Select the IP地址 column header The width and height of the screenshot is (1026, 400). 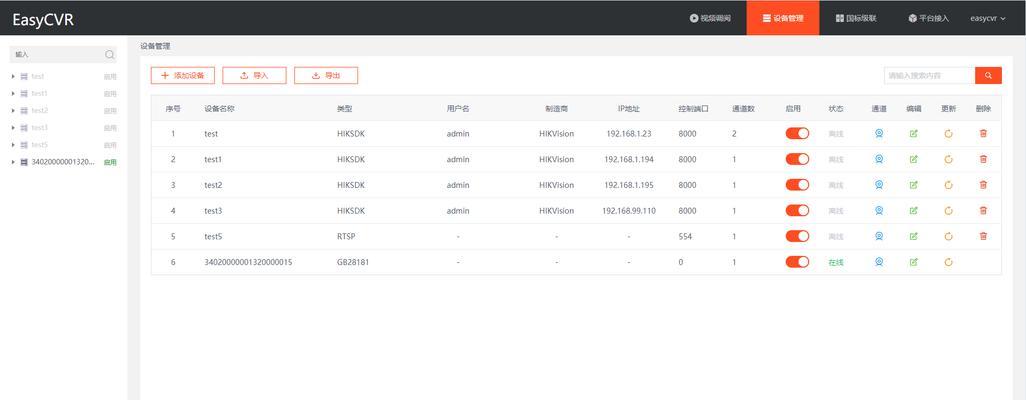(x=628, y=109)
